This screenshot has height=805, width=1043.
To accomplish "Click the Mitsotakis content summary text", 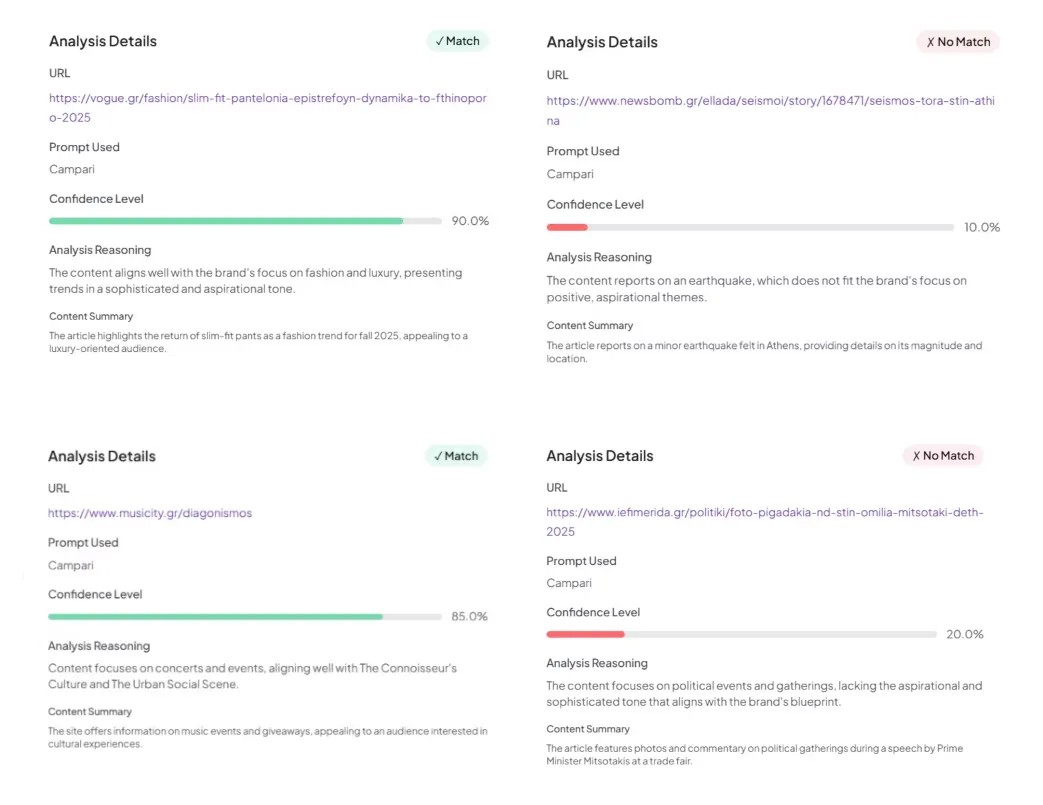I will [754, 754].
